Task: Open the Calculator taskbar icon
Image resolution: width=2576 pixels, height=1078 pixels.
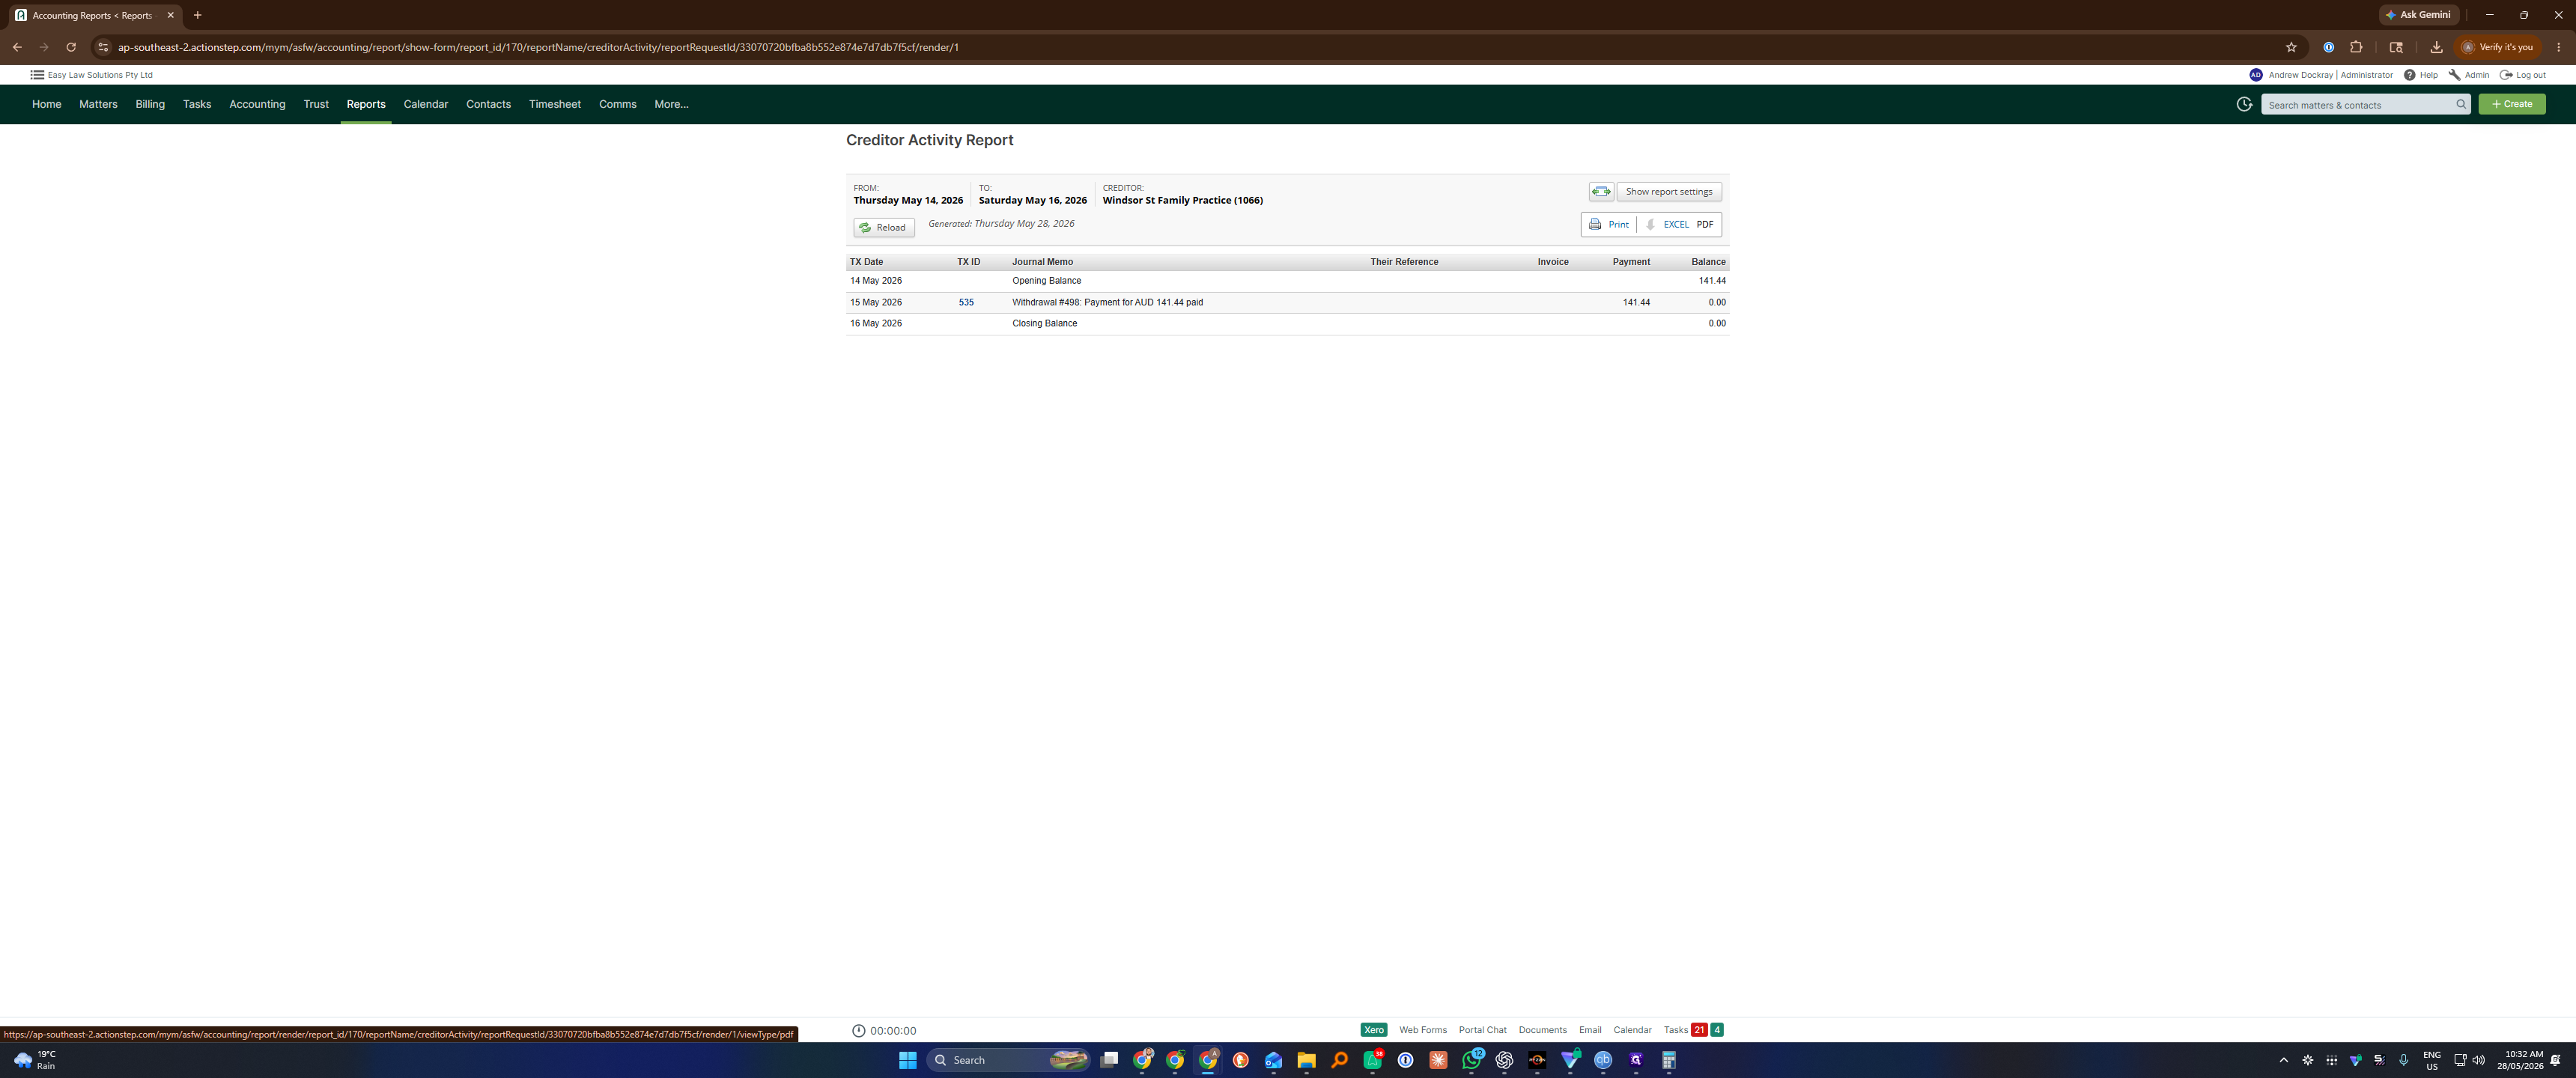Action: click(1668, 1060)
